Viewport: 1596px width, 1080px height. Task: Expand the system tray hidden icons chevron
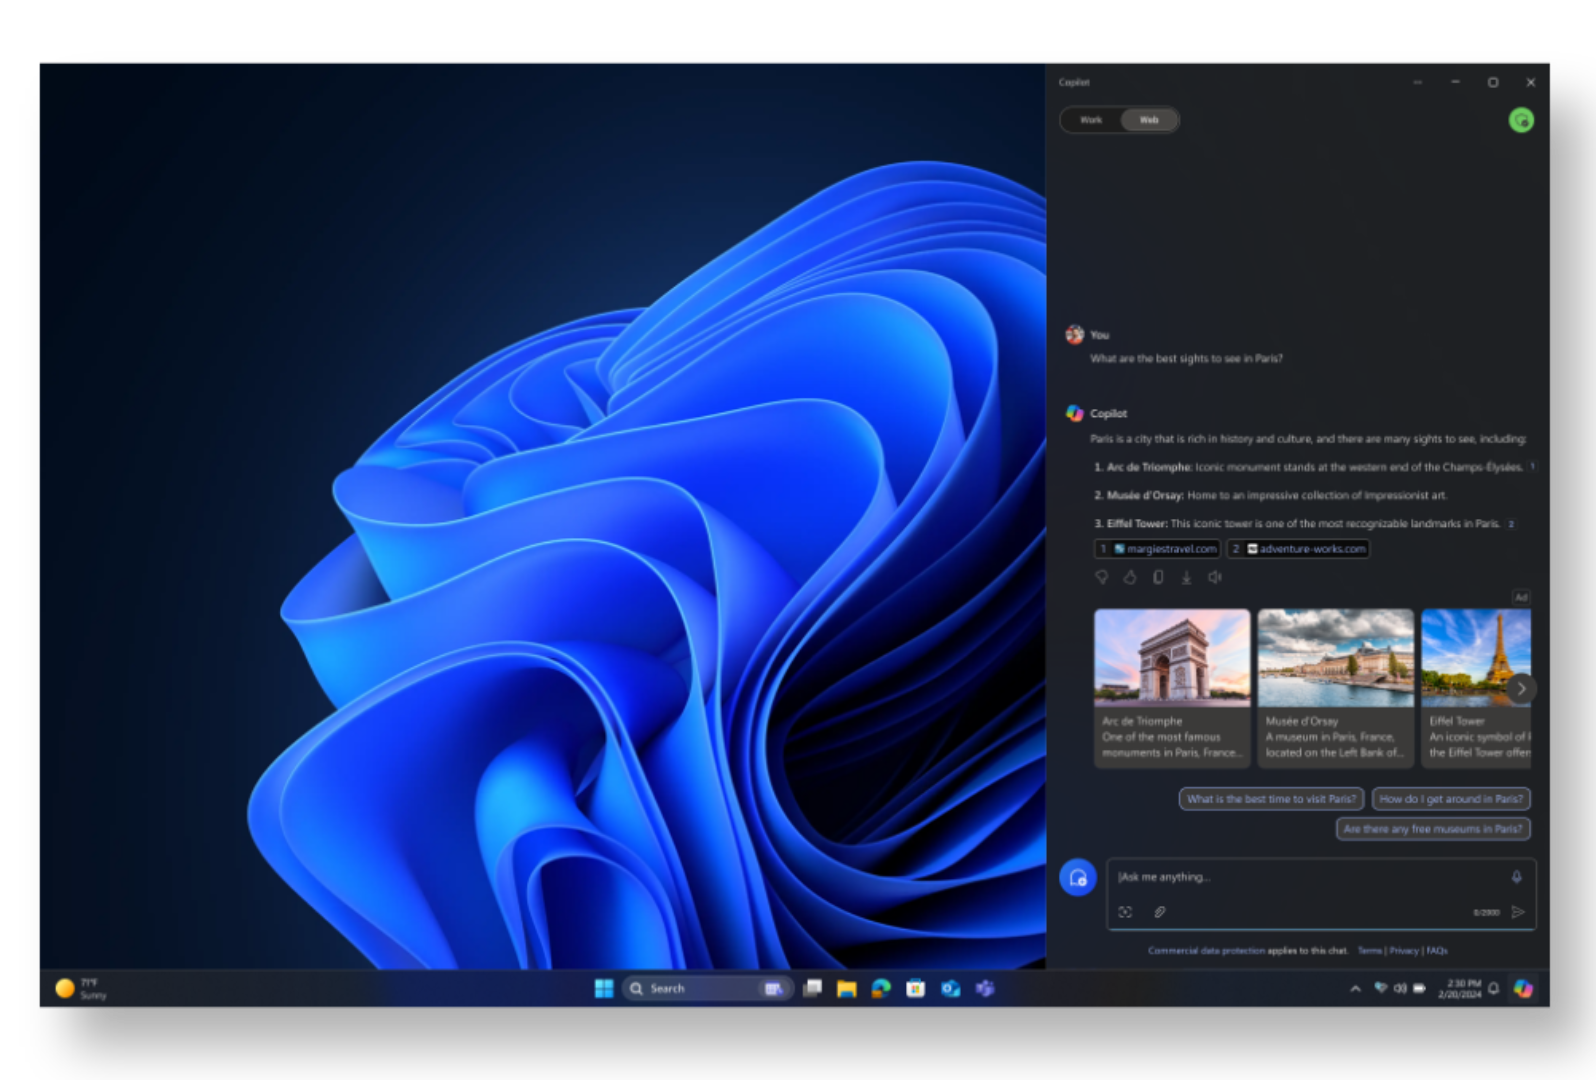[x=1355, y=989]
